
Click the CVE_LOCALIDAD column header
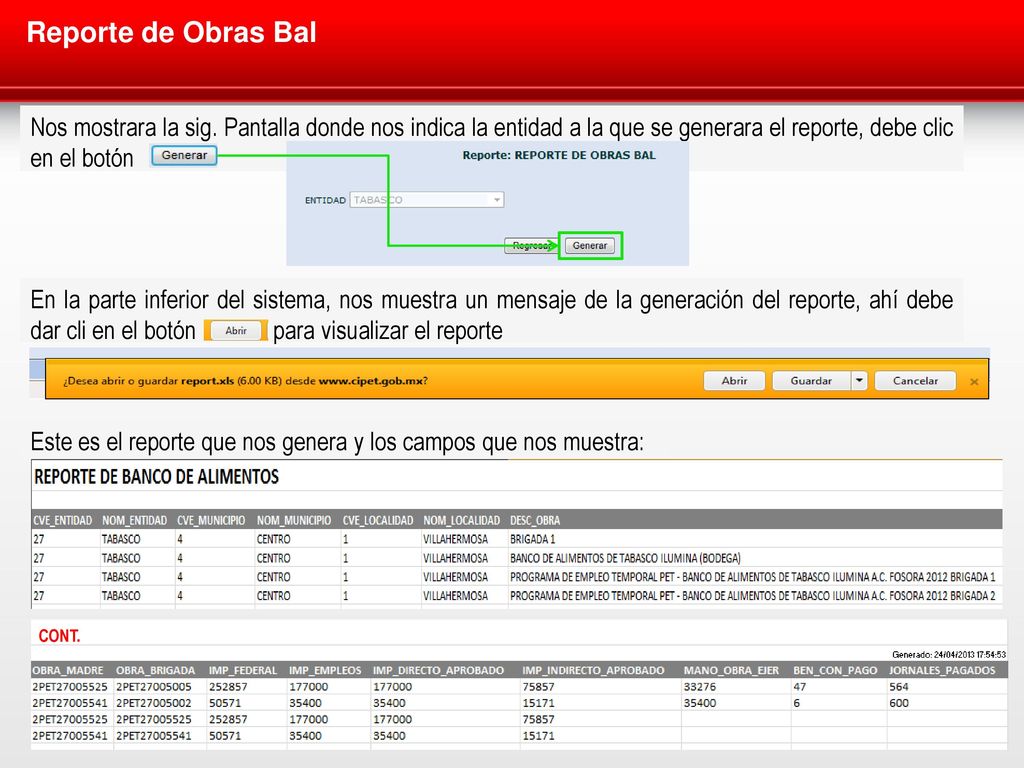tap(378, 520)
